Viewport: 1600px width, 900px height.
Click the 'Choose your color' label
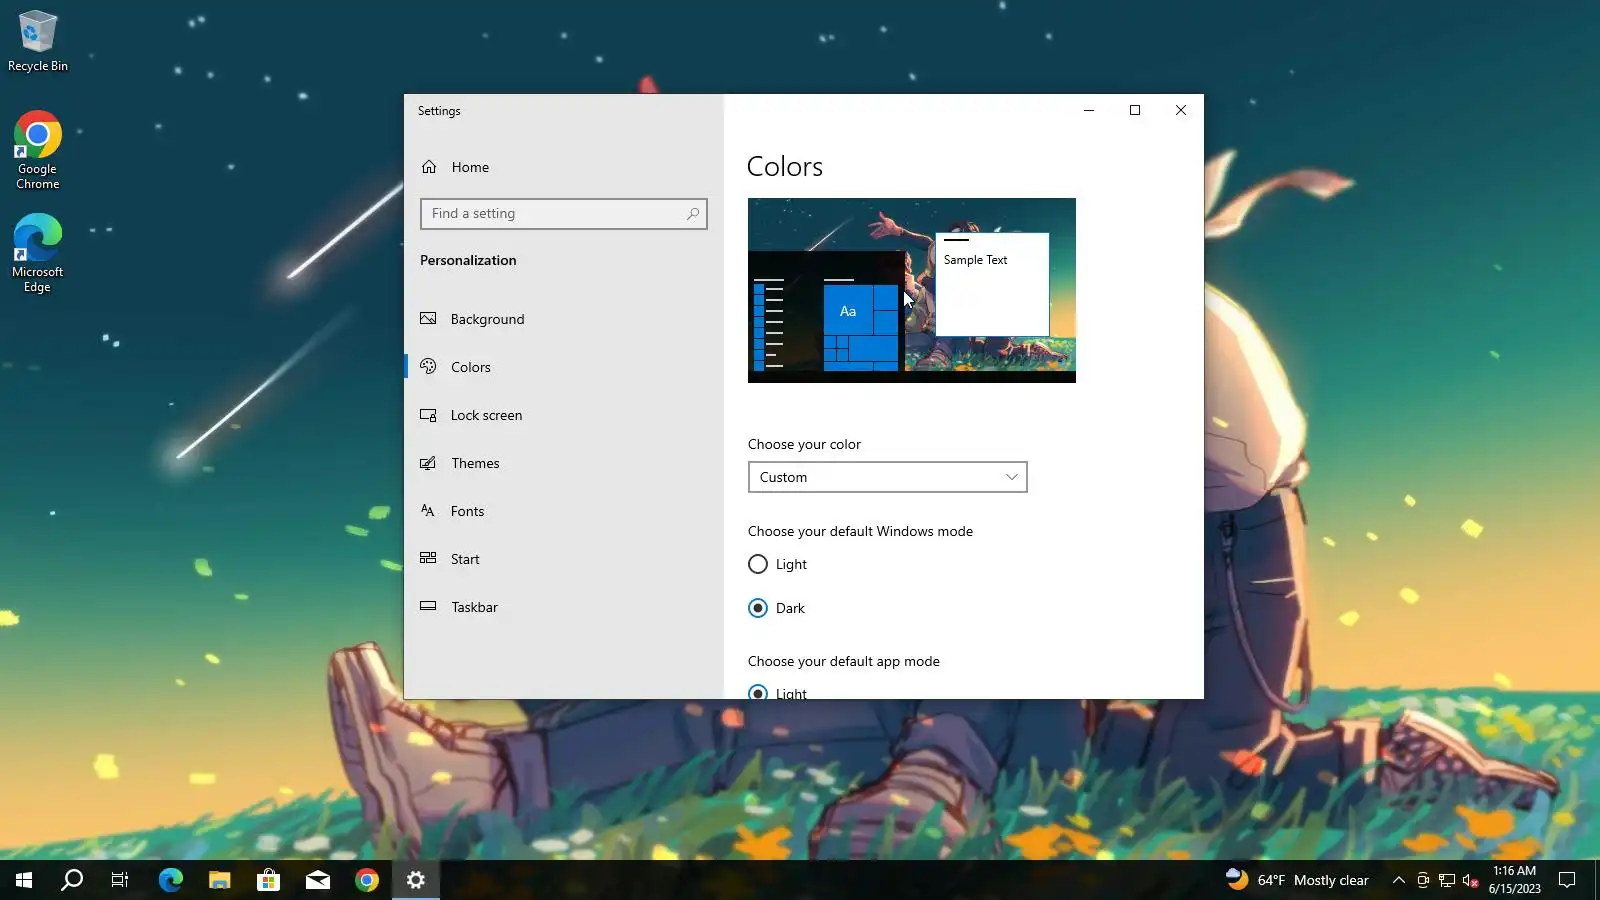804,444
